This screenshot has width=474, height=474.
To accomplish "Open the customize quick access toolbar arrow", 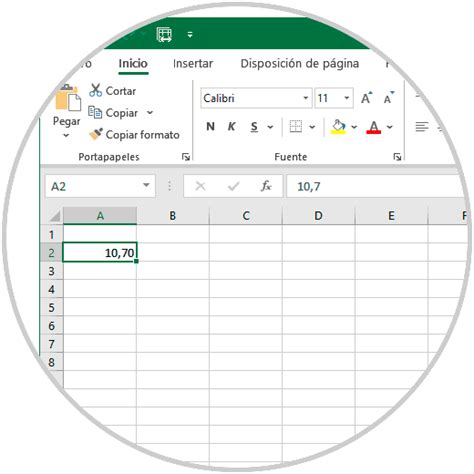I will (190, 34).
